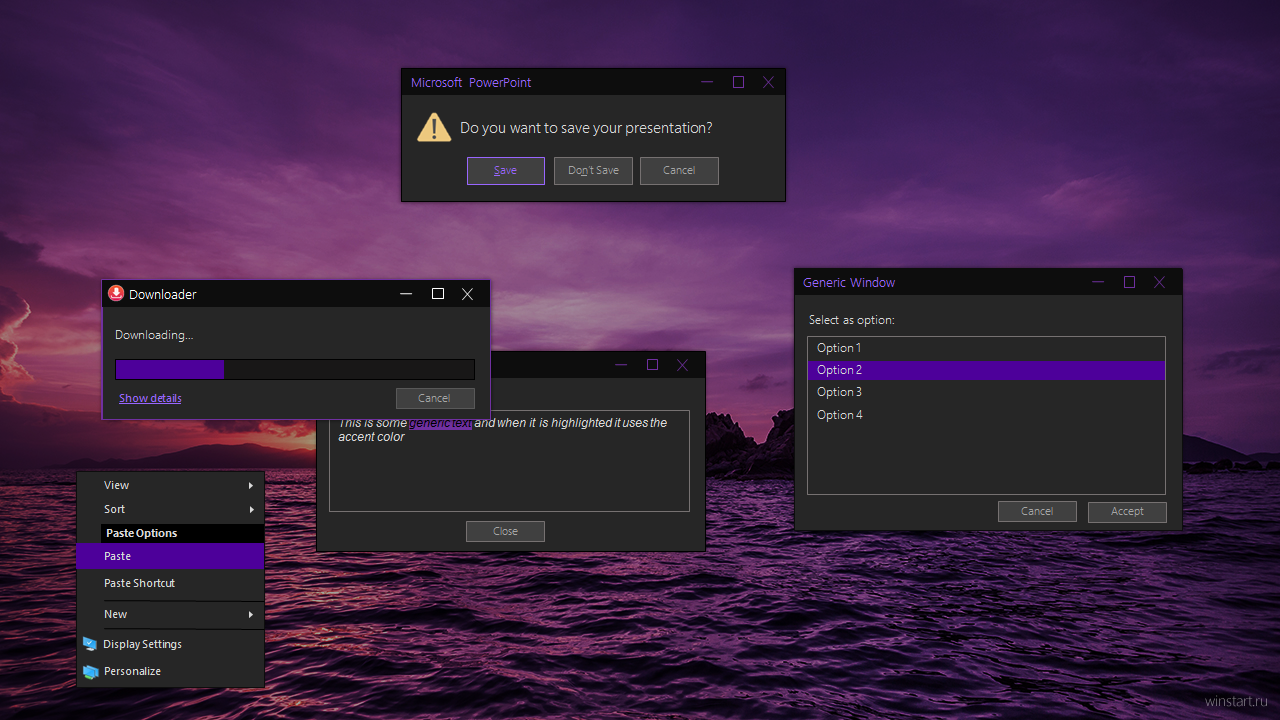Minimize the Generic Window
Screen dimensions: 1280x720
[x=1098, y=282]
